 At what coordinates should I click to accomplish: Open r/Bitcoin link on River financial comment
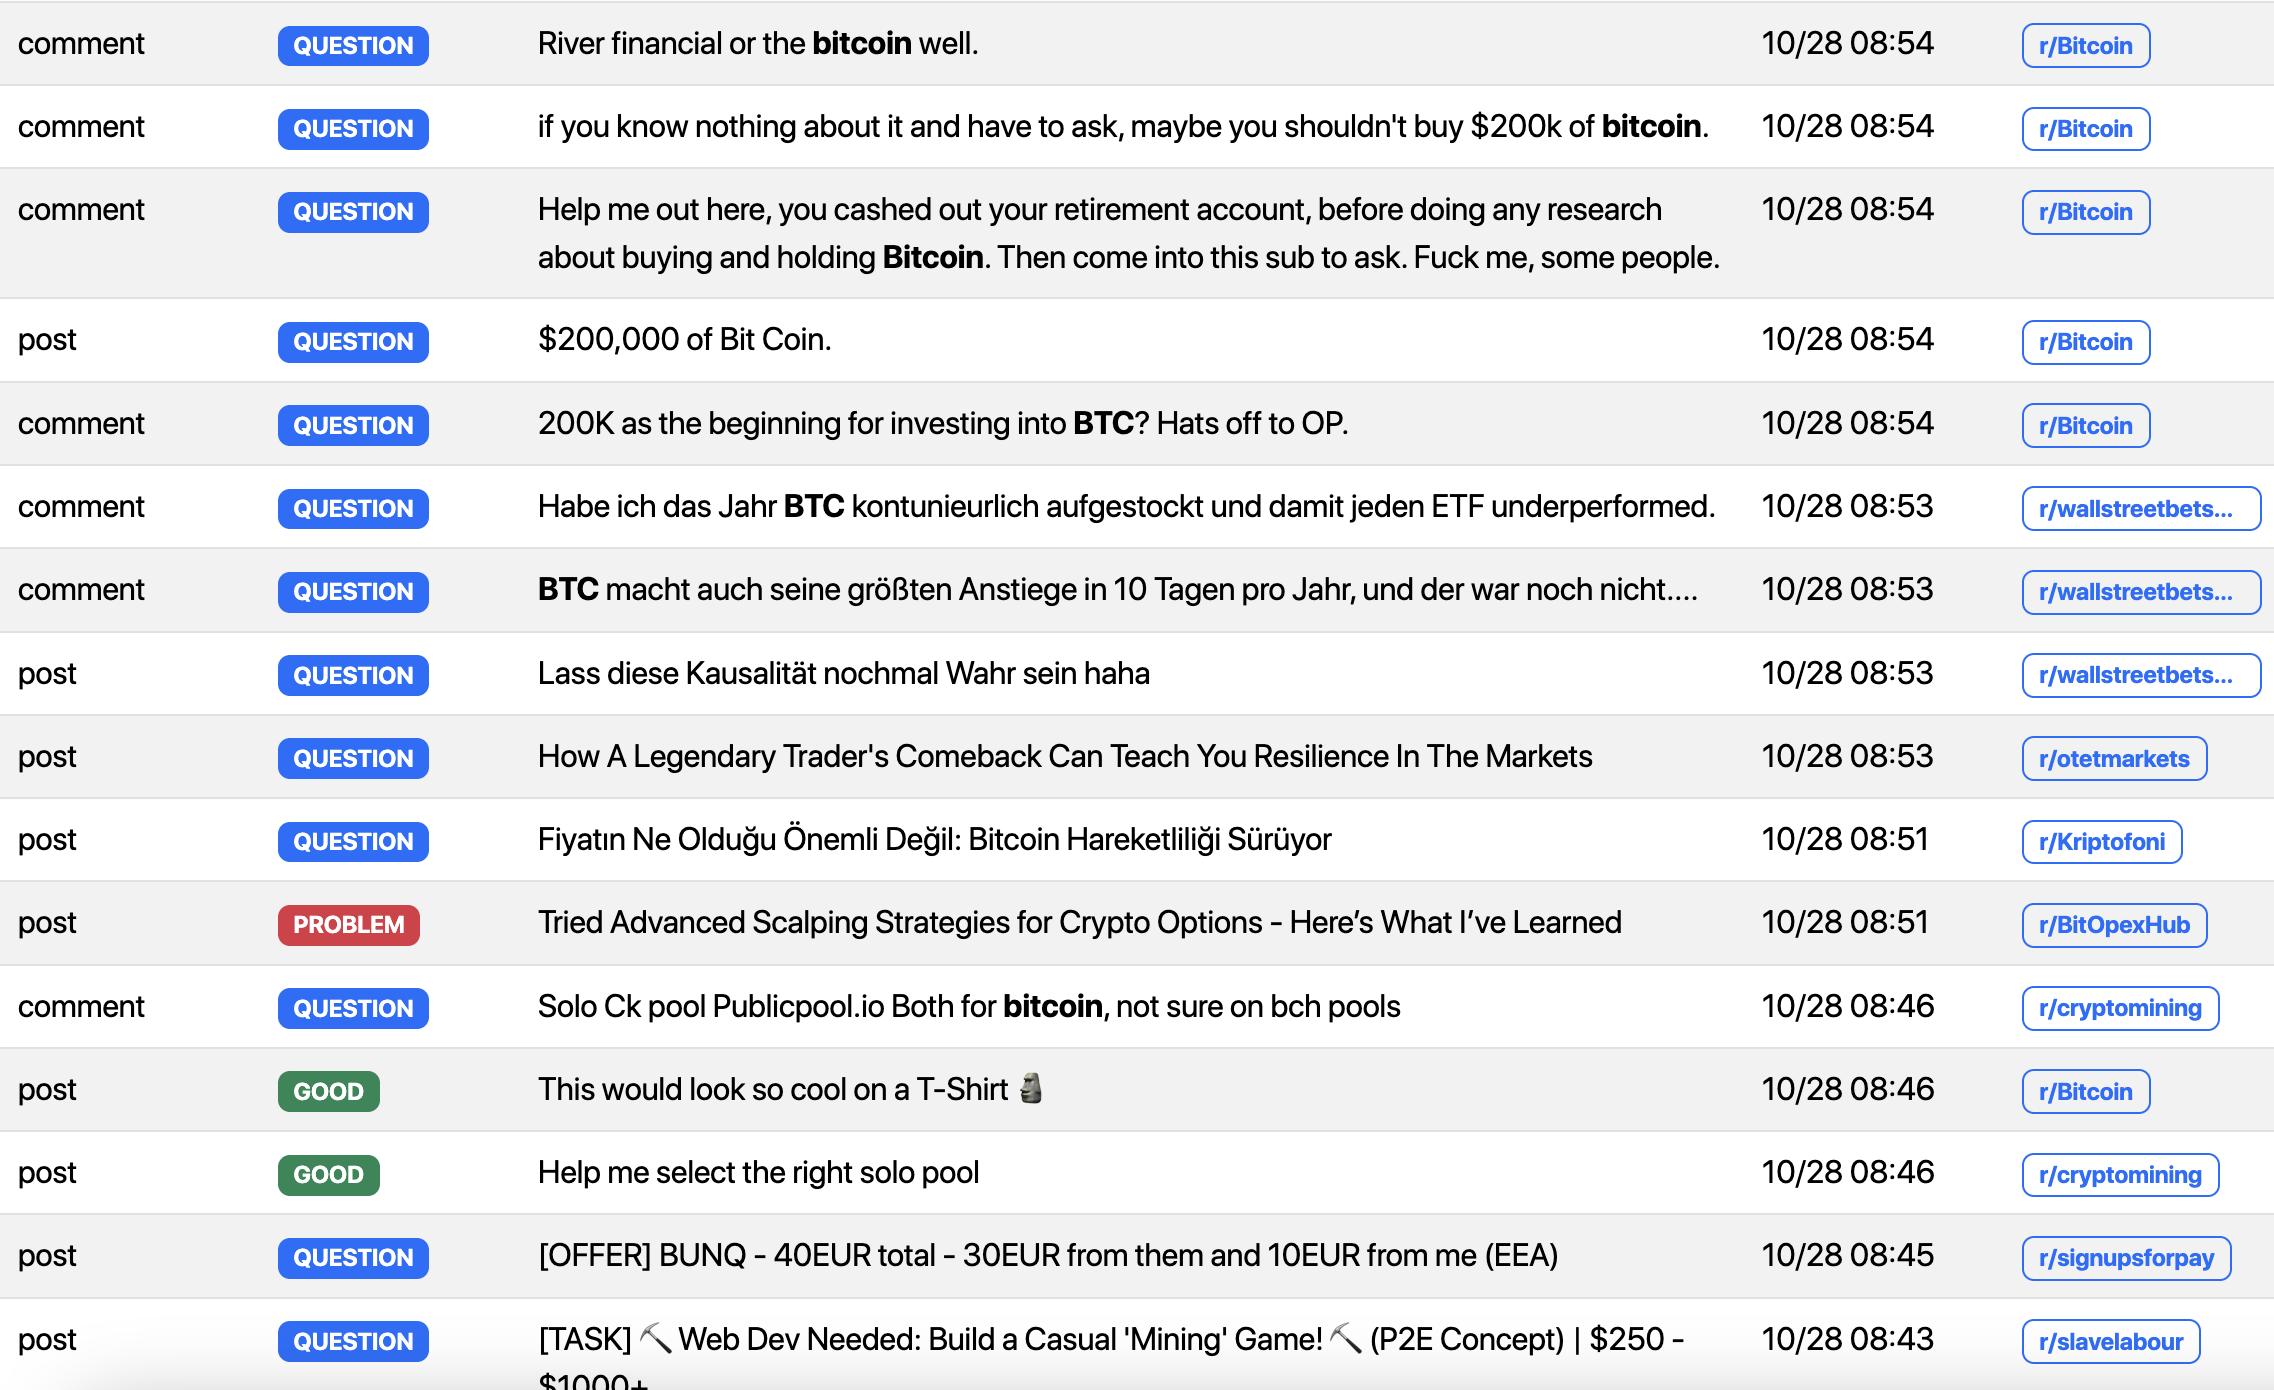click(2085, 46)
